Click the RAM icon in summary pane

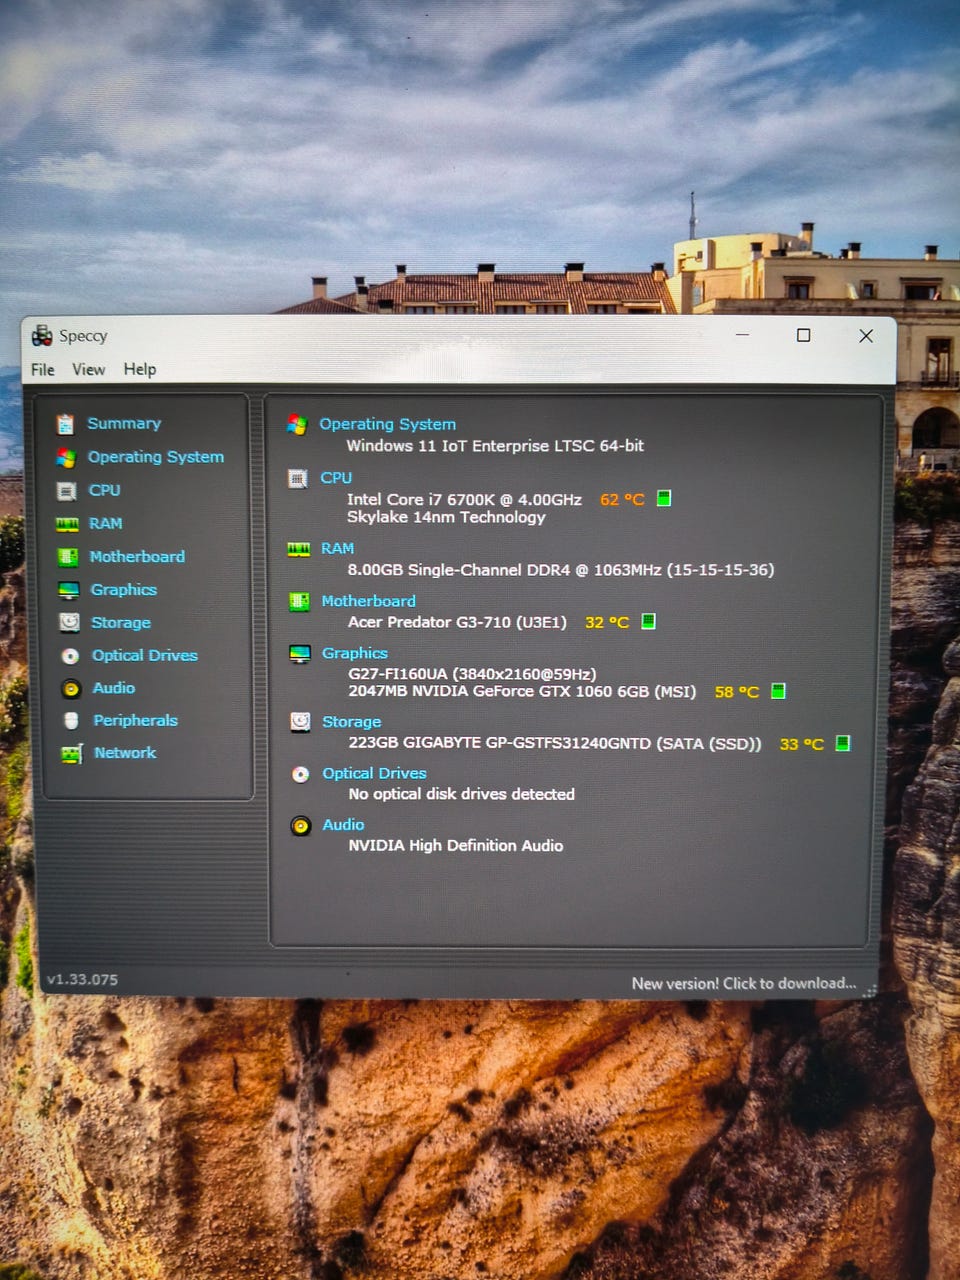299,549
